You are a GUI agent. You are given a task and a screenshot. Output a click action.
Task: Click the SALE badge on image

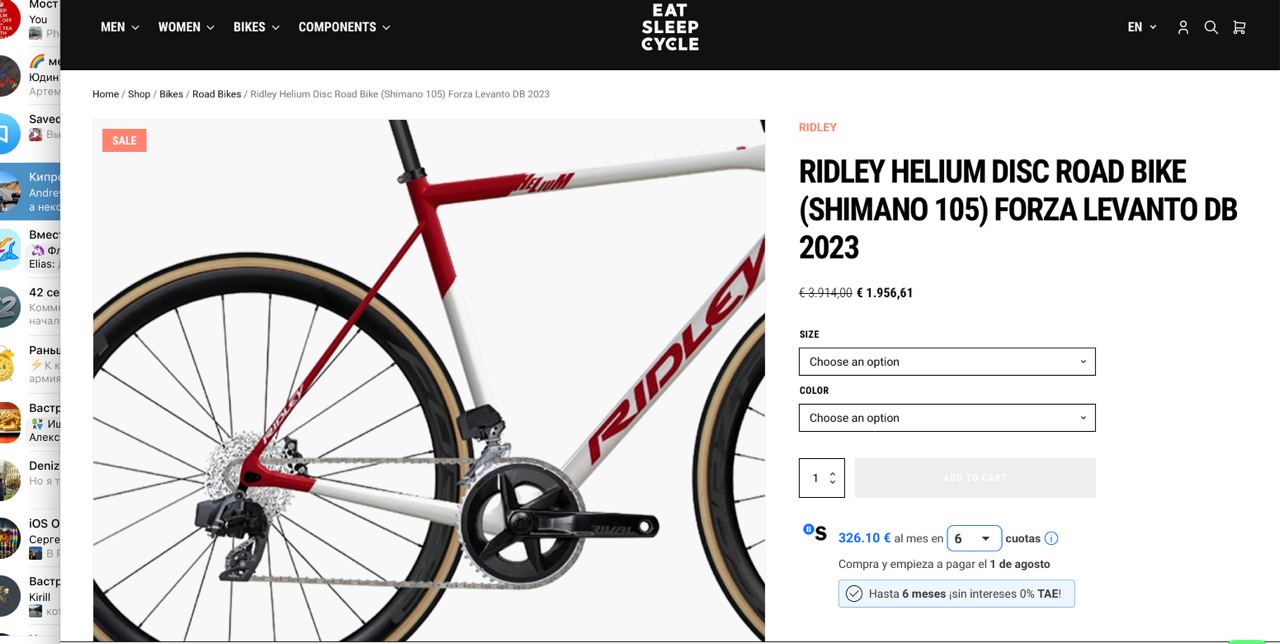point(124,140)
